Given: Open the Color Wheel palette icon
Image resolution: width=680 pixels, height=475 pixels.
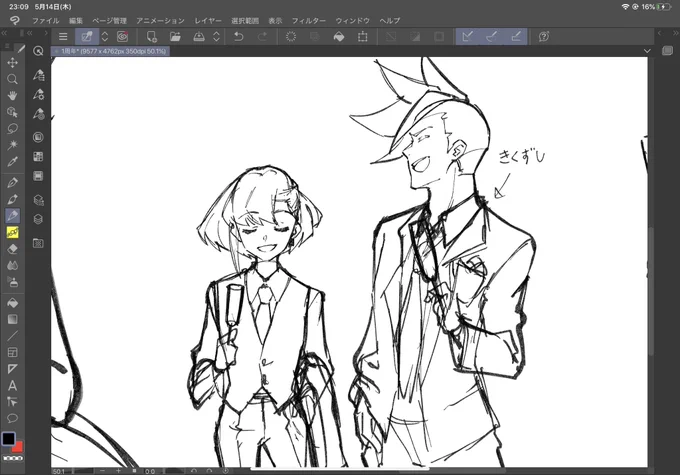Looking at the screenshot, I should coord(38,137).
